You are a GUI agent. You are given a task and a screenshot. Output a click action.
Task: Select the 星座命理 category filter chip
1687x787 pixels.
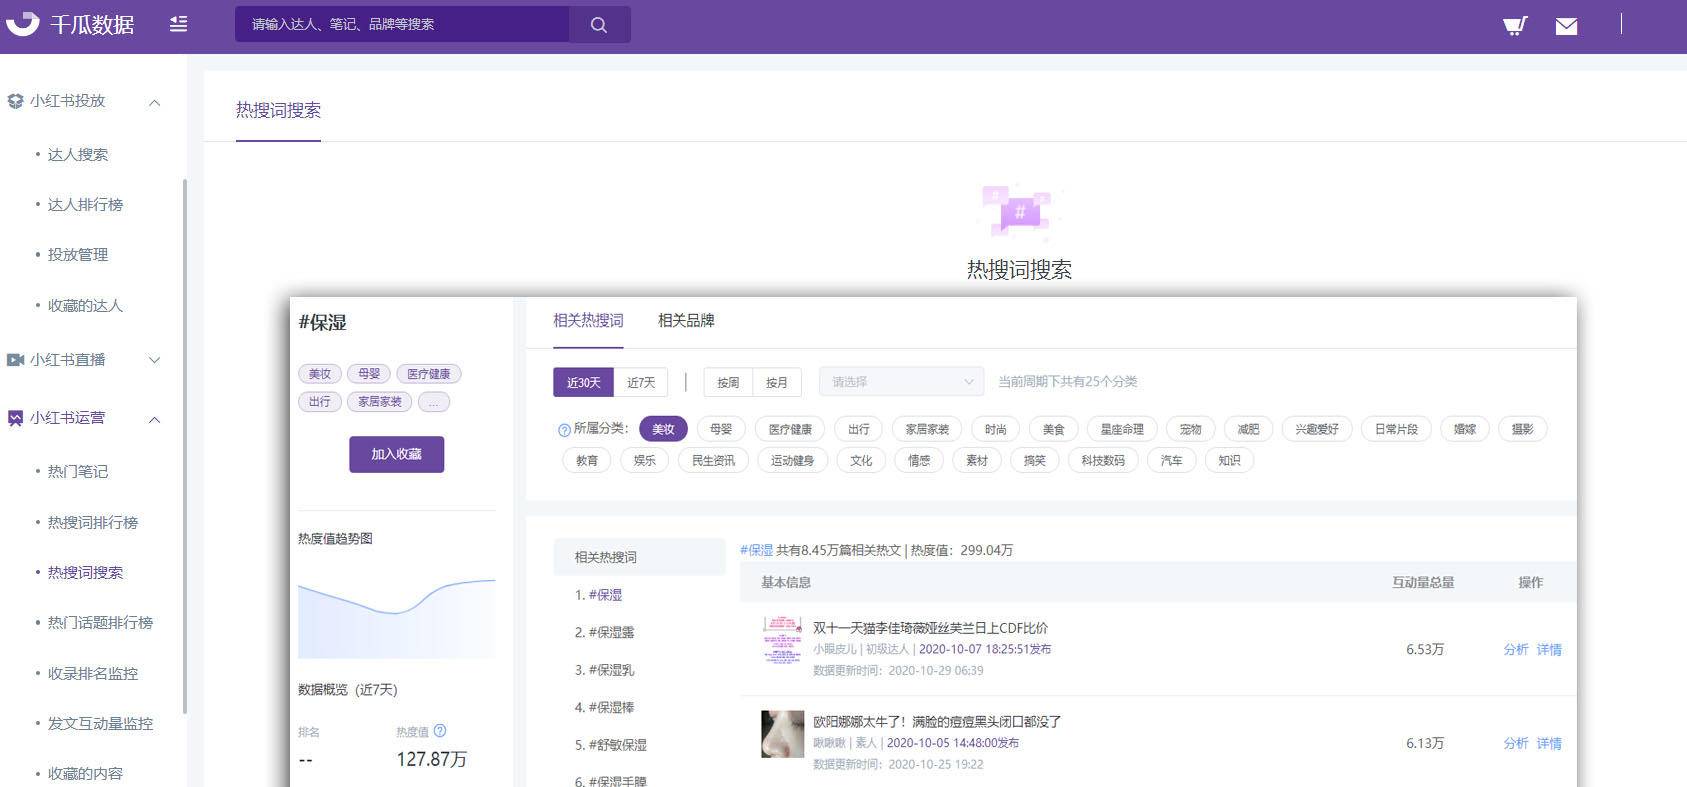[x=1122, y=429]
